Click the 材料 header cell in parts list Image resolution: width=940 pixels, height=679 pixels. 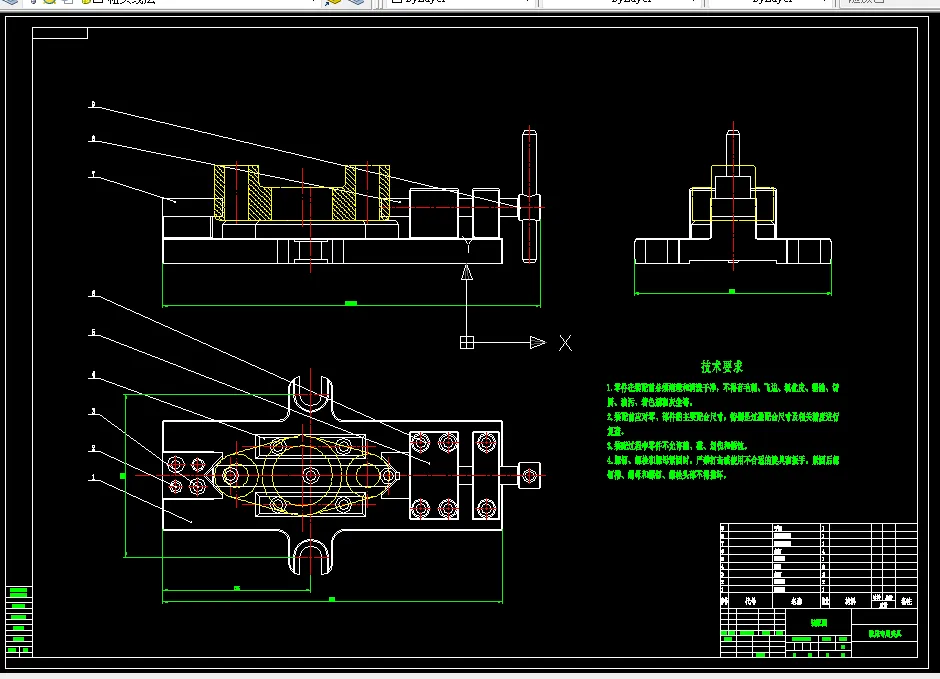(850, 600)
